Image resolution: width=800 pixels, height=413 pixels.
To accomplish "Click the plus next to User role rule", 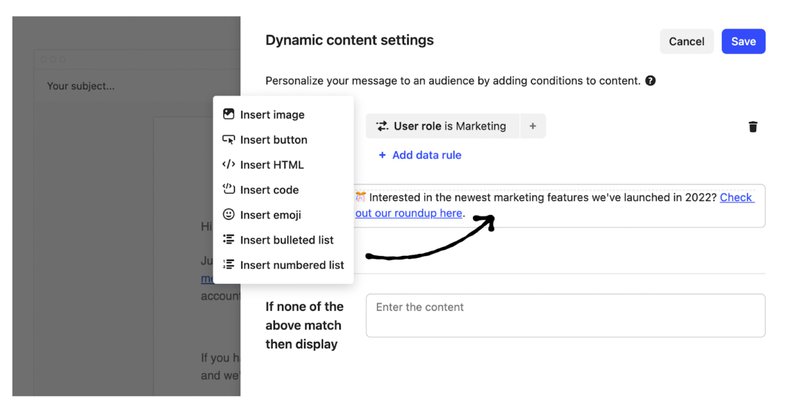I will tap(533, 126).
